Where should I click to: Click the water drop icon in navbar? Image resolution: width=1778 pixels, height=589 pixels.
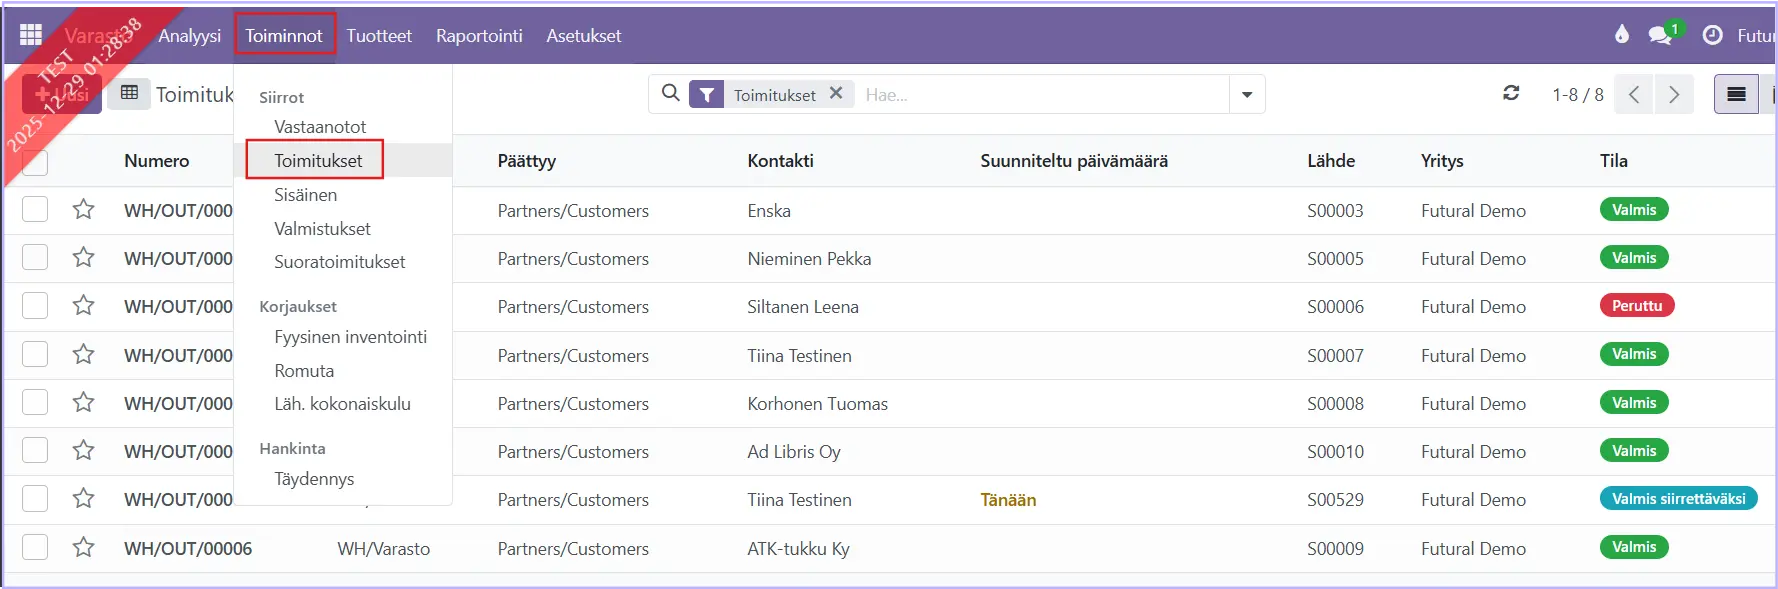[x=1622, y=35]
